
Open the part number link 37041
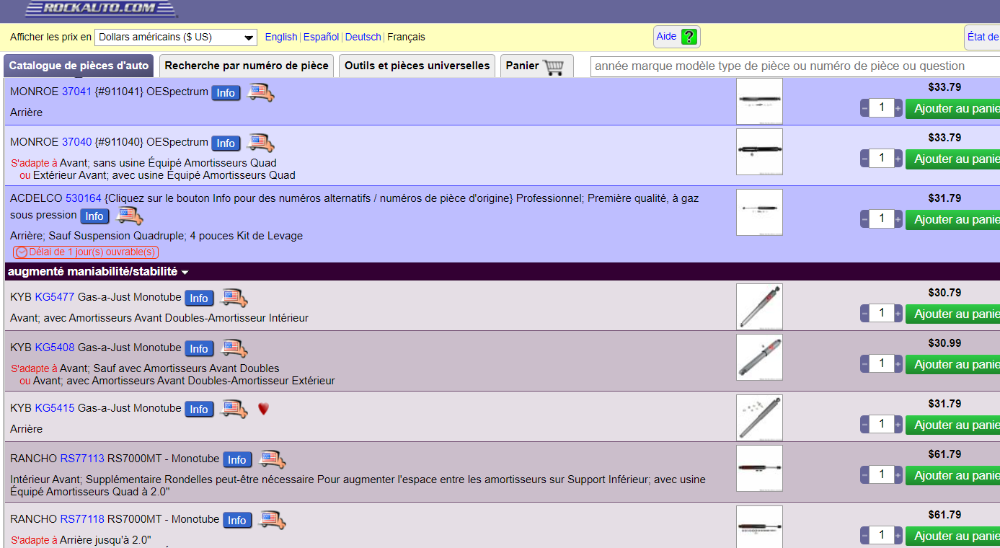77,91
